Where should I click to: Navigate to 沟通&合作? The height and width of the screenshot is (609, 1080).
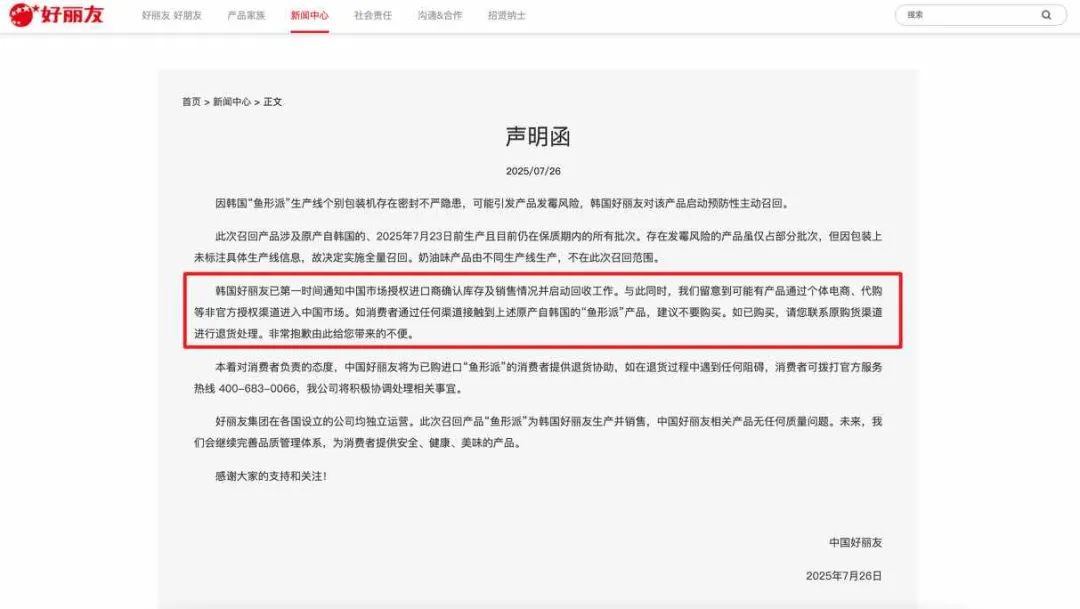440,16
